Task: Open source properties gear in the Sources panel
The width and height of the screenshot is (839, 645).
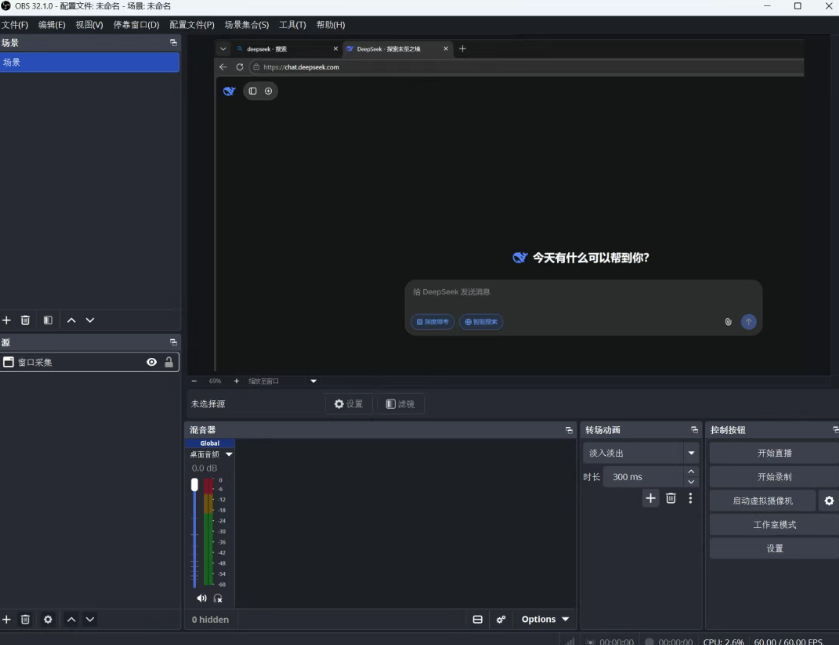Action: (x=48, y=619)
